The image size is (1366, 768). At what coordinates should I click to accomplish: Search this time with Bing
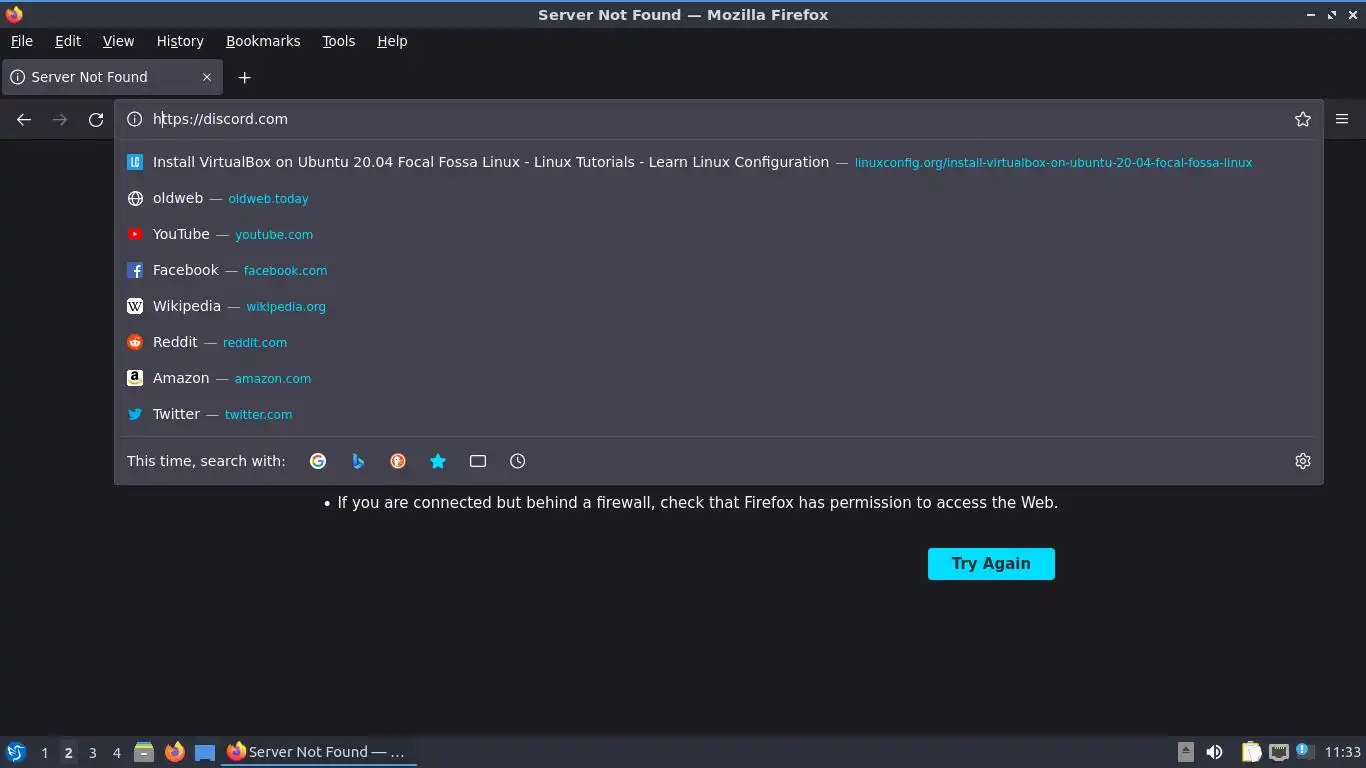click(x=358, y=461)
